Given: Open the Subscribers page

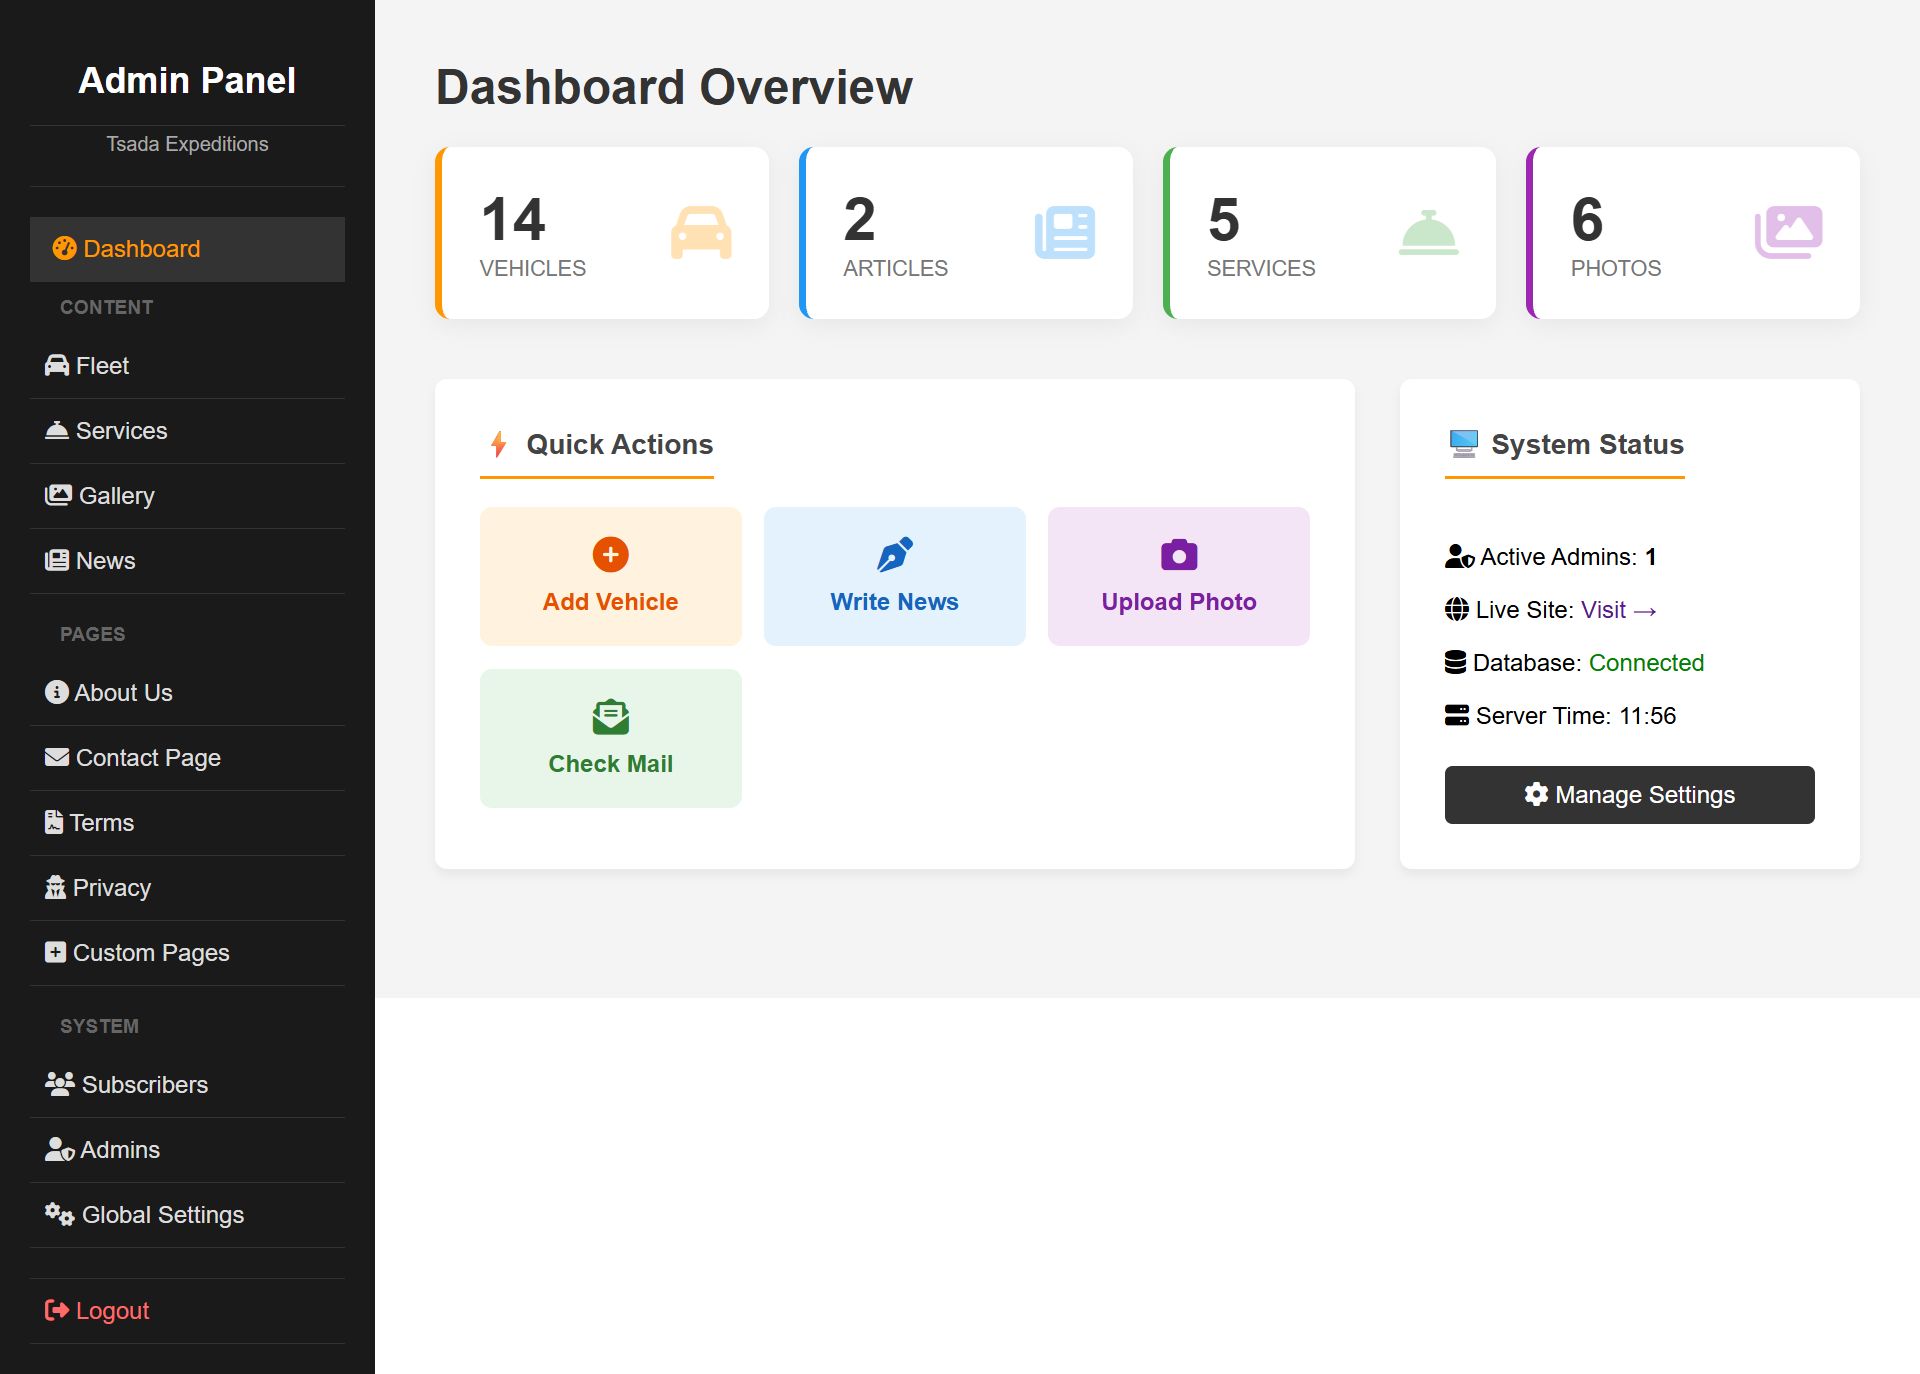Looking at the screenshot, I should click(x=144, y=1085).
